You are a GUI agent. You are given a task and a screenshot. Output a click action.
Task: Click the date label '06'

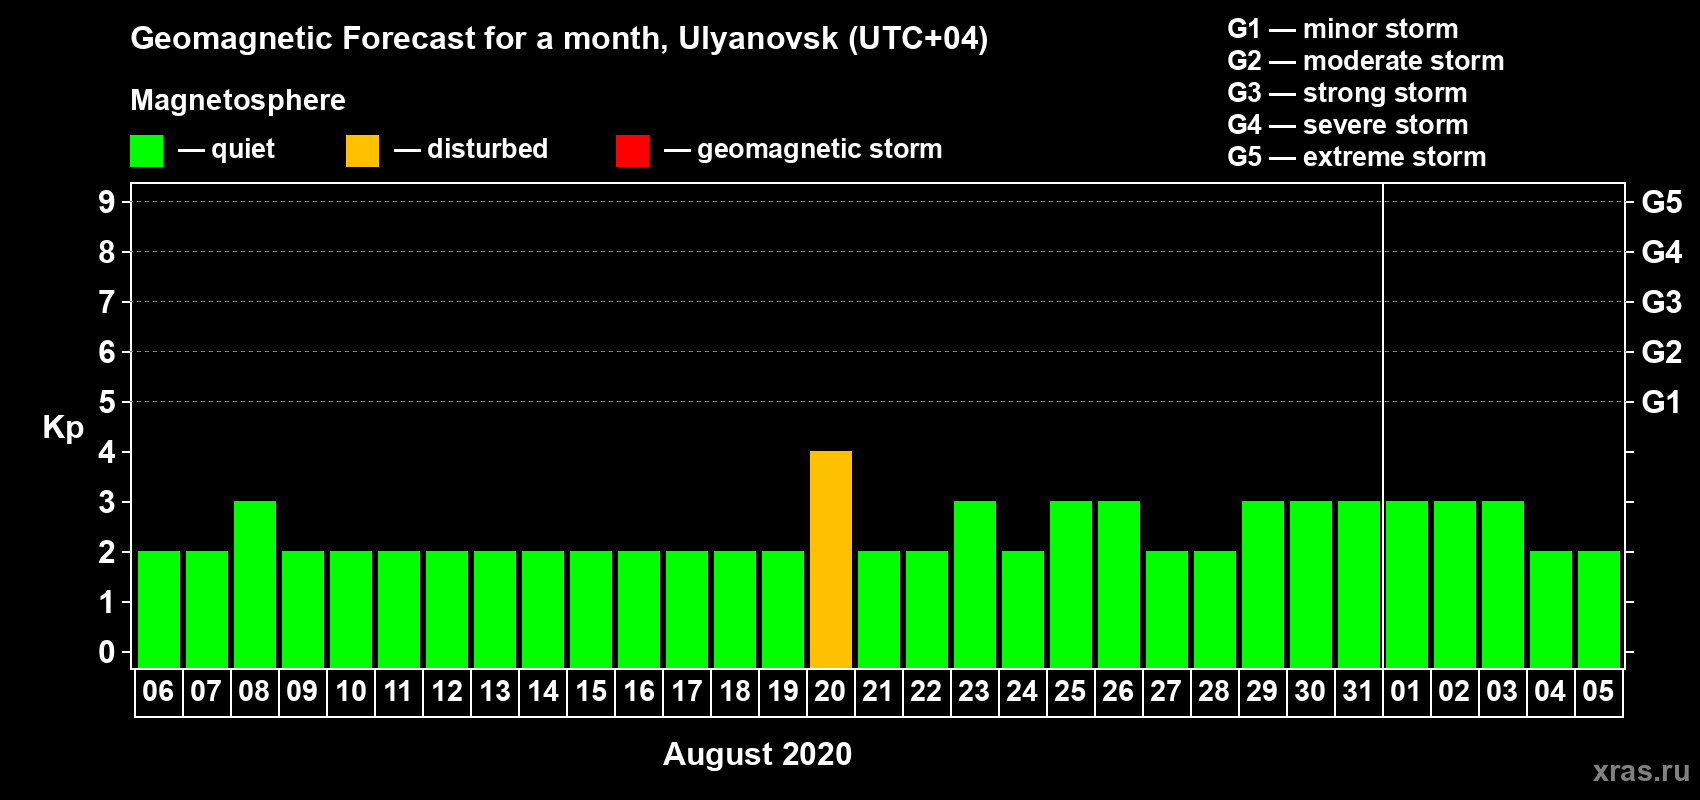(158, 691)
